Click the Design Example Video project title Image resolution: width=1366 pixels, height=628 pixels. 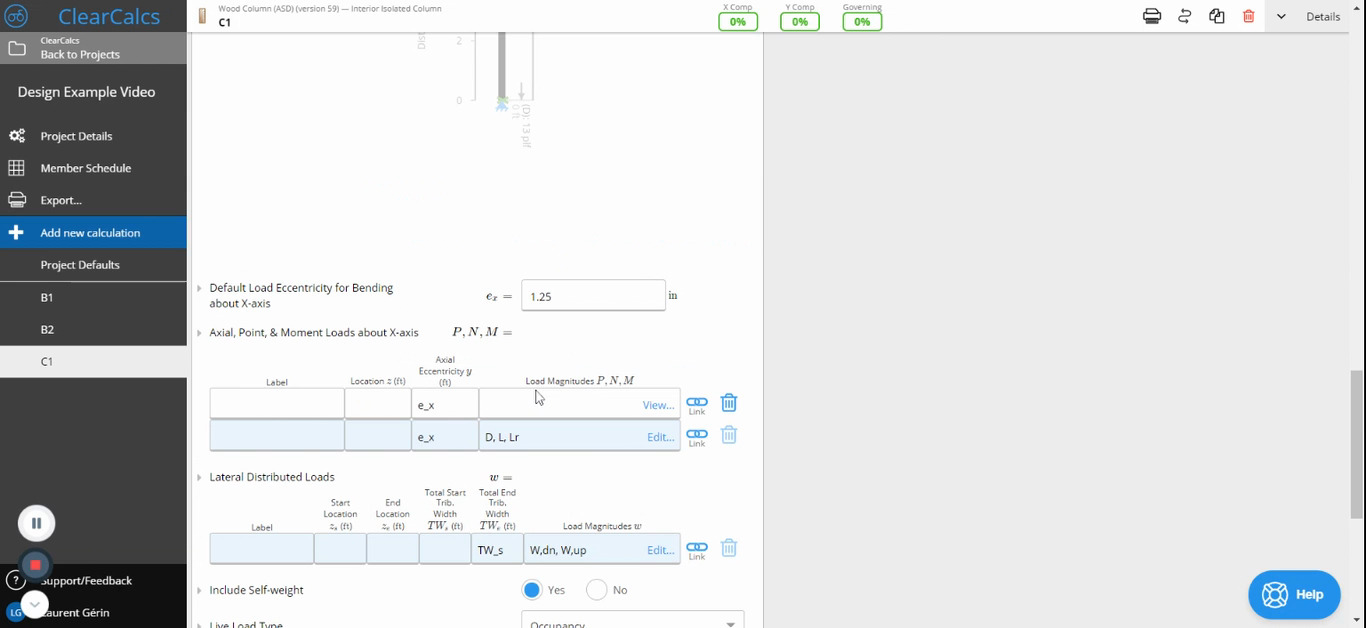coord(86,92)
